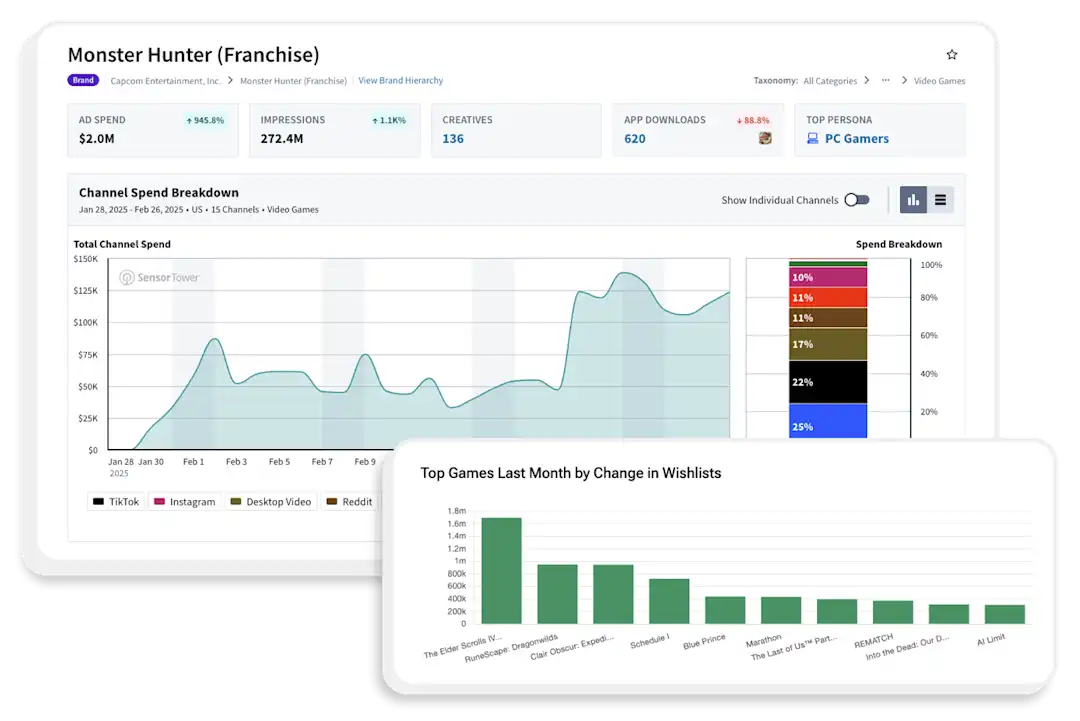
Task: Switch to bar chart view icon
Action: pyautogui.click(x=913, y=200)
